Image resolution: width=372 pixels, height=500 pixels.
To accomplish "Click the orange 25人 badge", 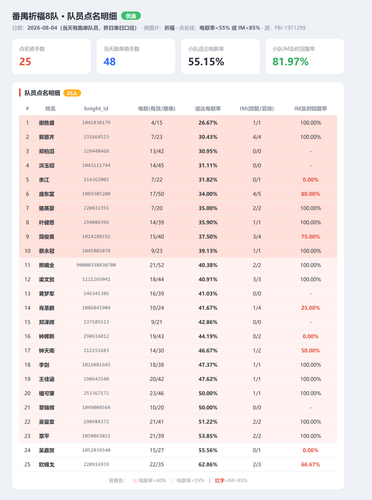I will (x=72, y=93).
